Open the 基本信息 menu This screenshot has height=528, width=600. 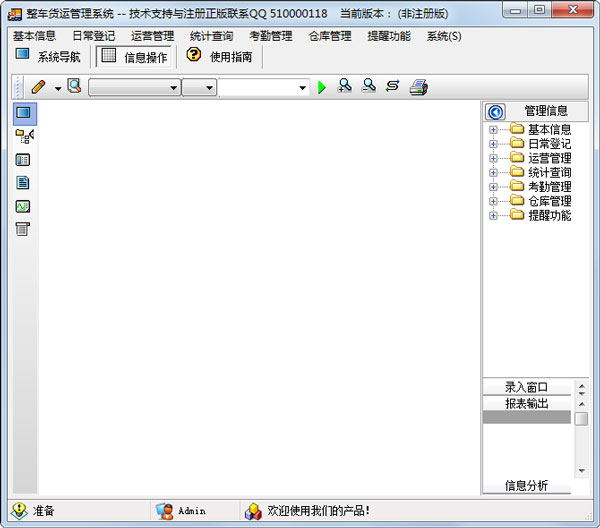34,36
